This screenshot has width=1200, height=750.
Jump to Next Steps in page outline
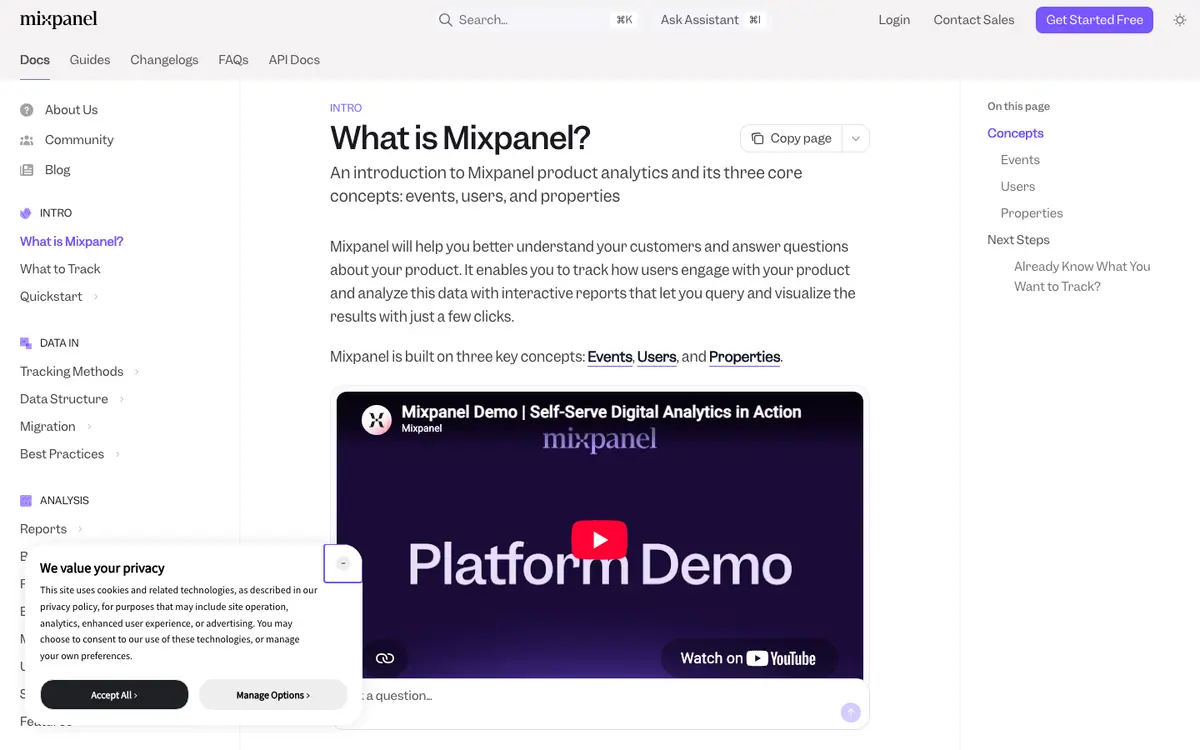click(1018, 240)
